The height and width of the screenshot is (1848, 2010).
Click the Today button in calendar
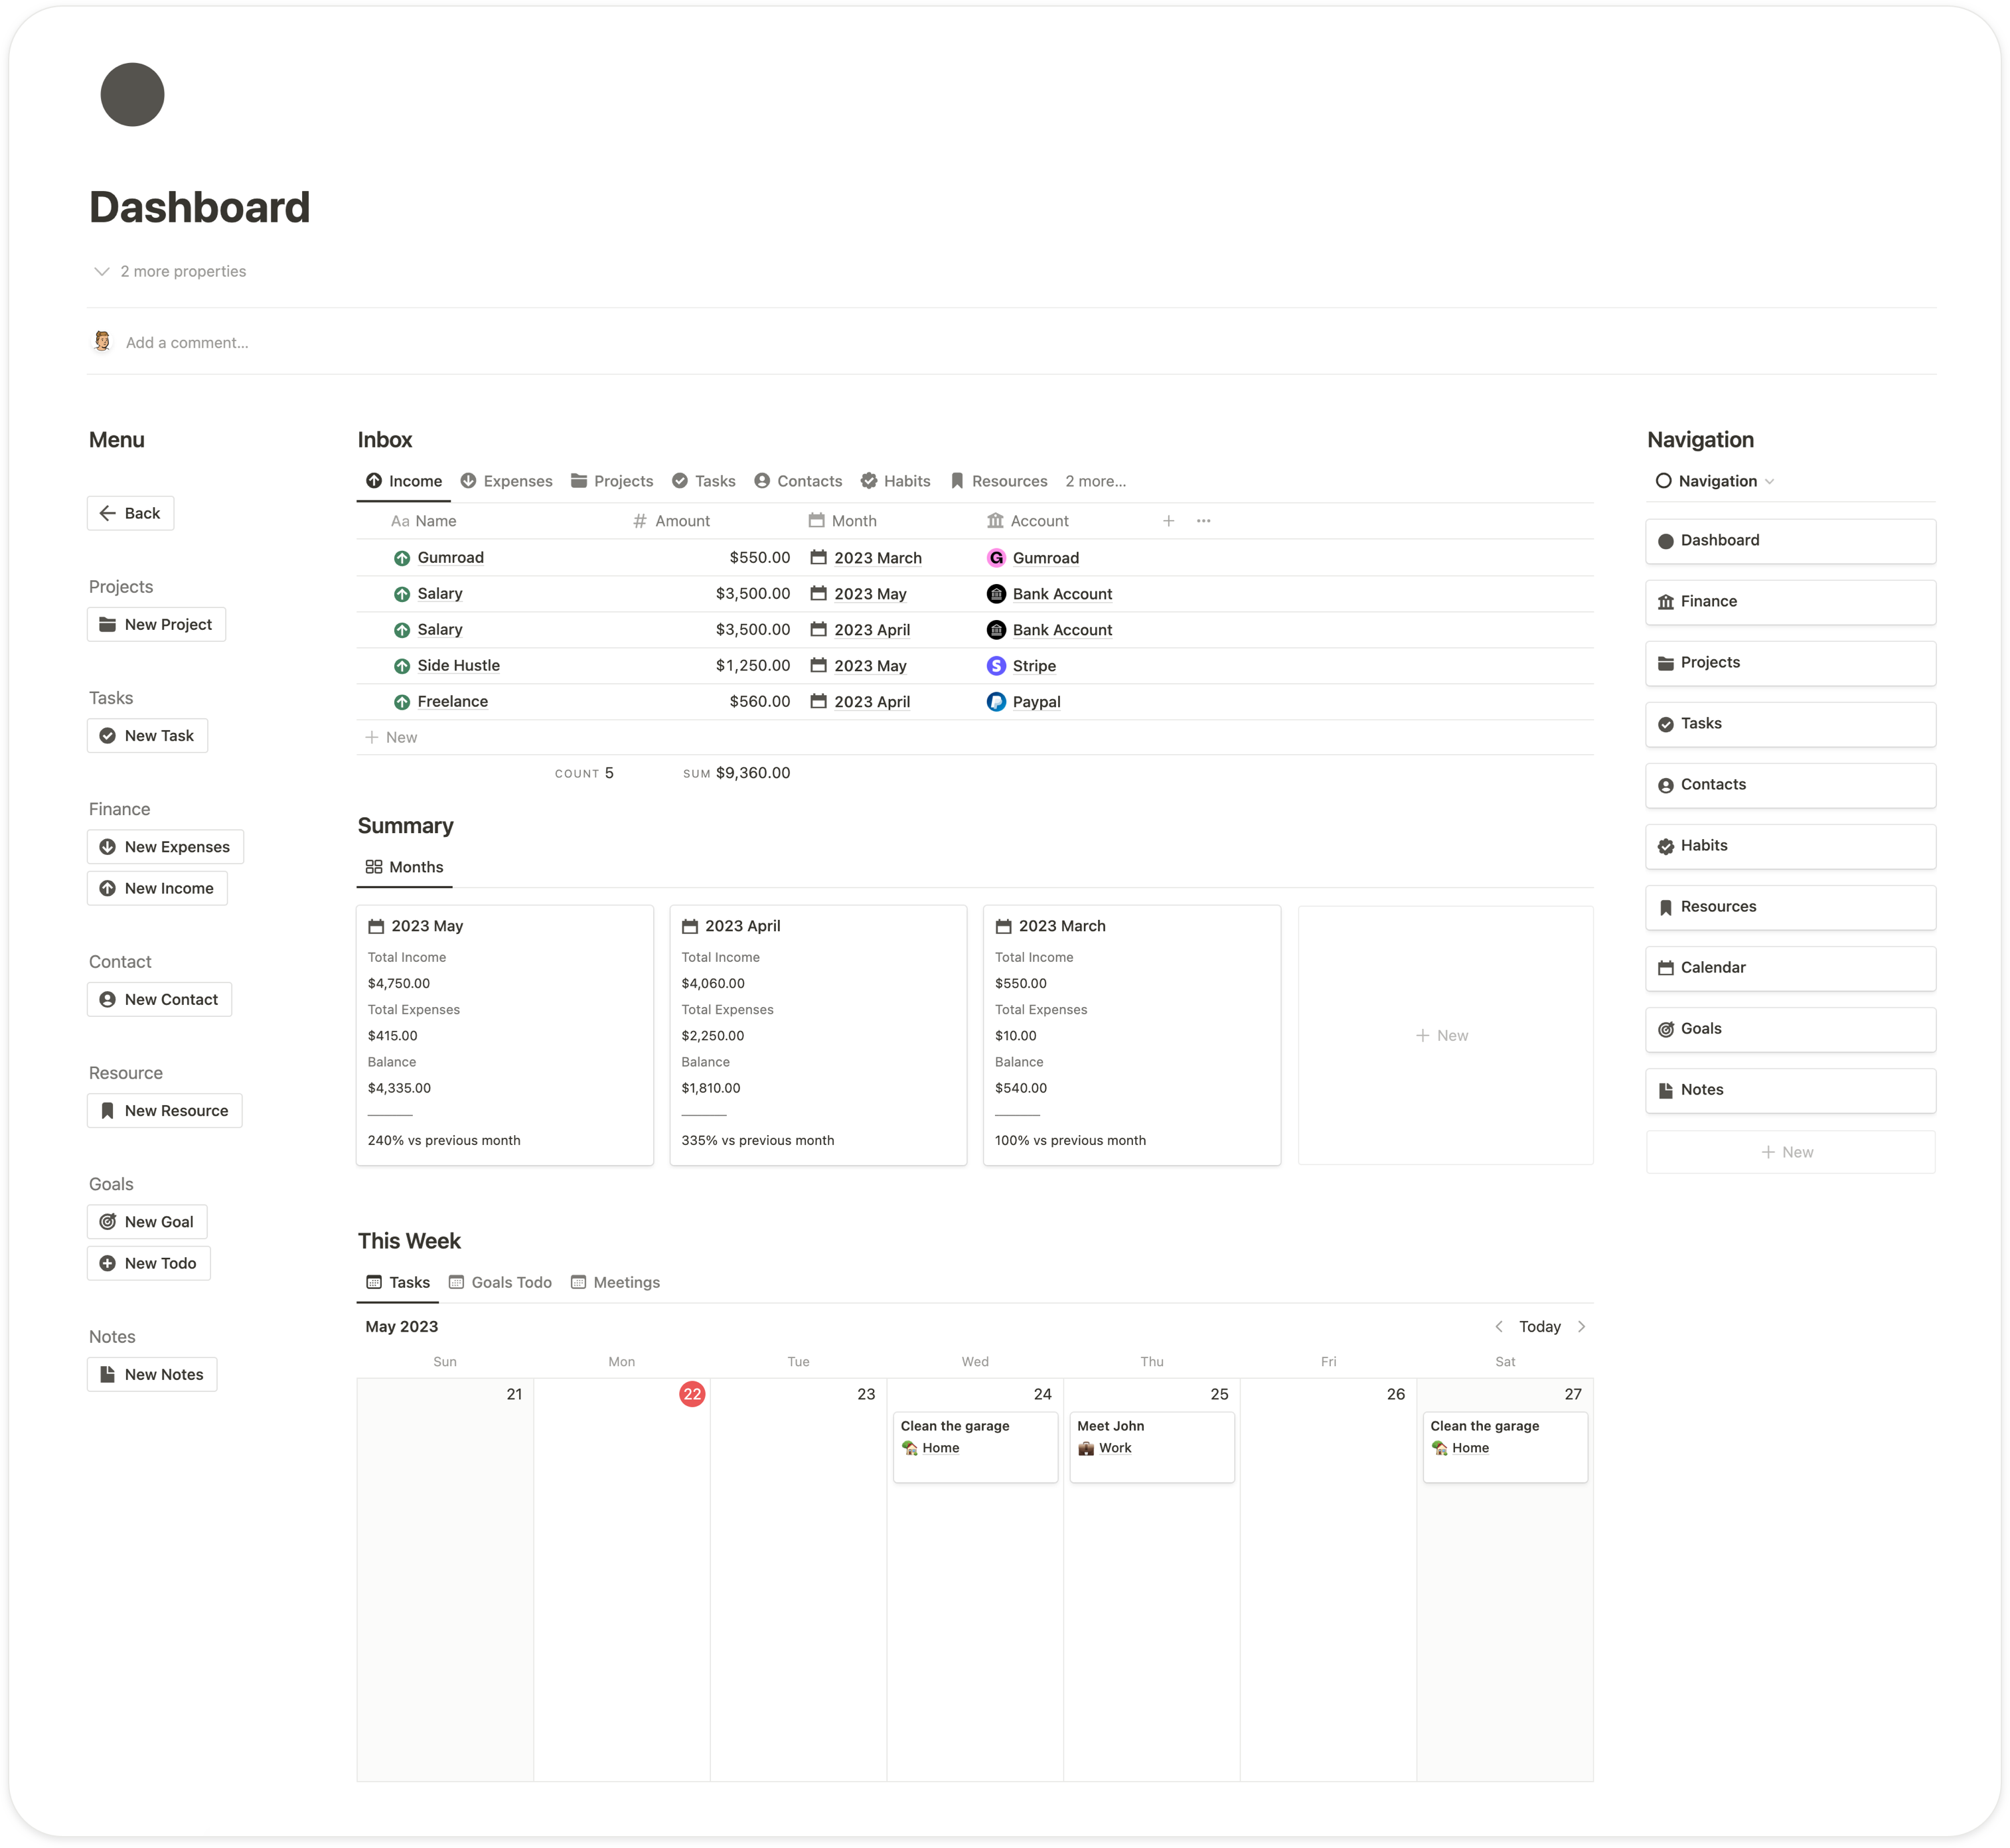click(1540, 1326)
